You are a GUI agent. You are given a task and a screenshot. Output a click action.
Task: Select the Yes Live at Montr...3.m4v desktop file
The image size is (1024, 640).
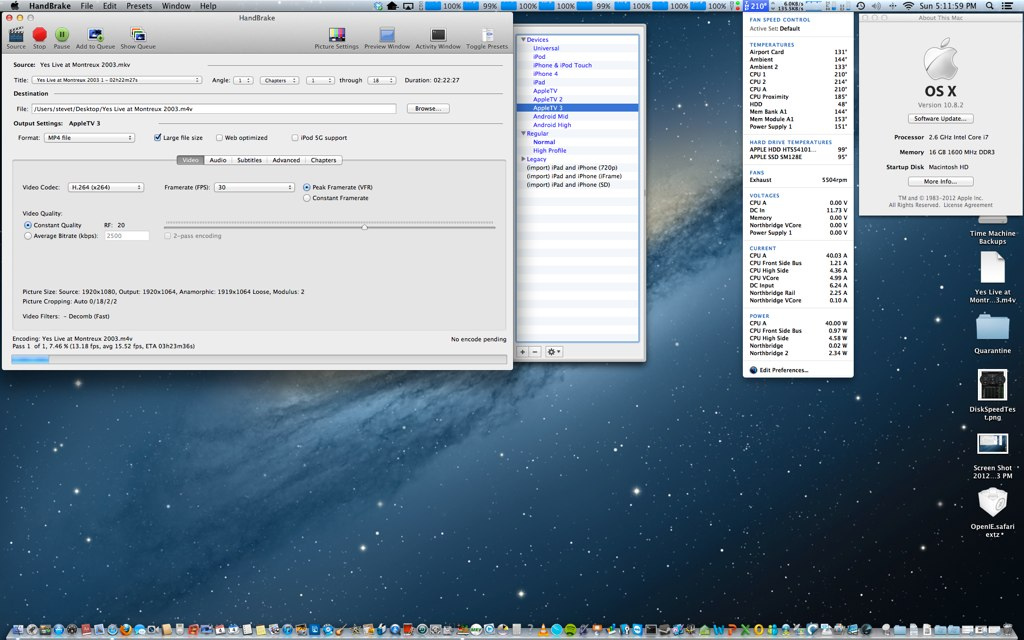(x=992, y=267)
